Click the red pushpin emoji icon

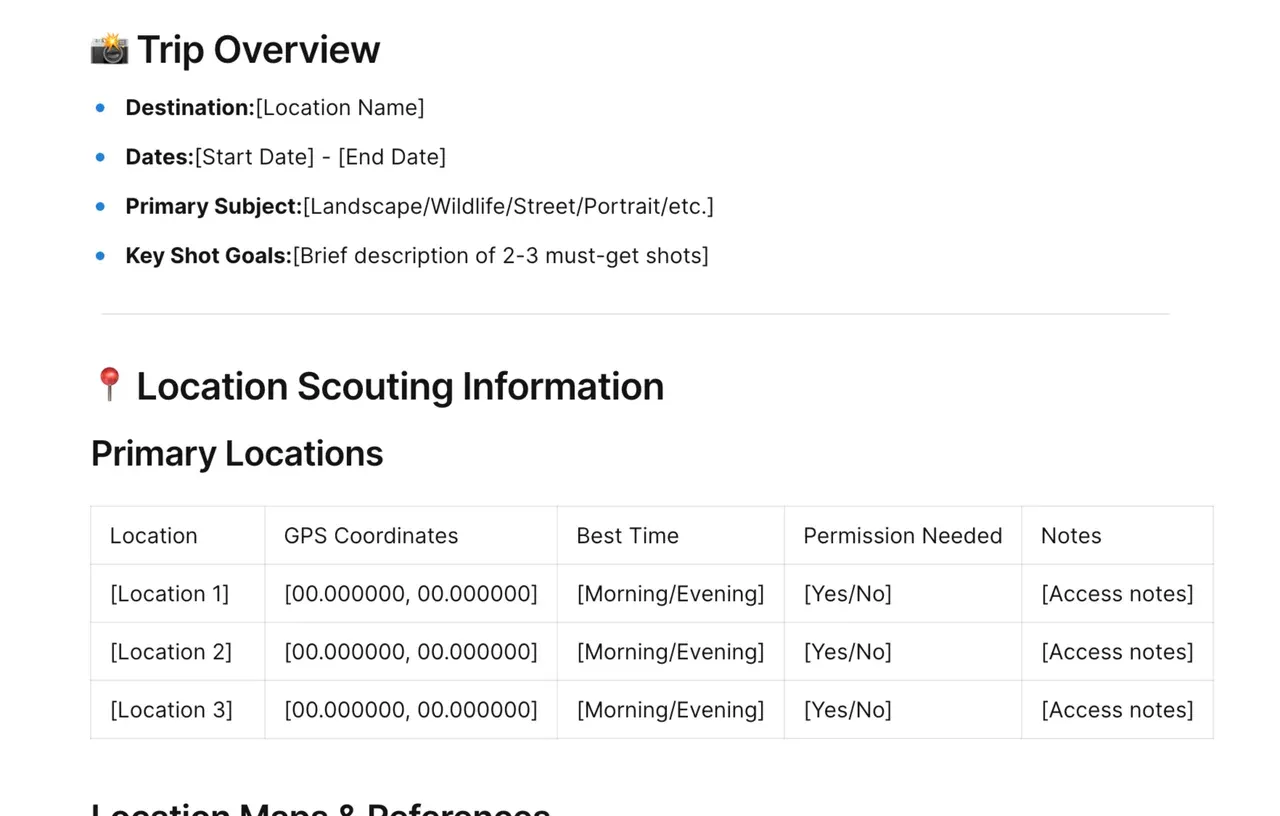(109, 385)
